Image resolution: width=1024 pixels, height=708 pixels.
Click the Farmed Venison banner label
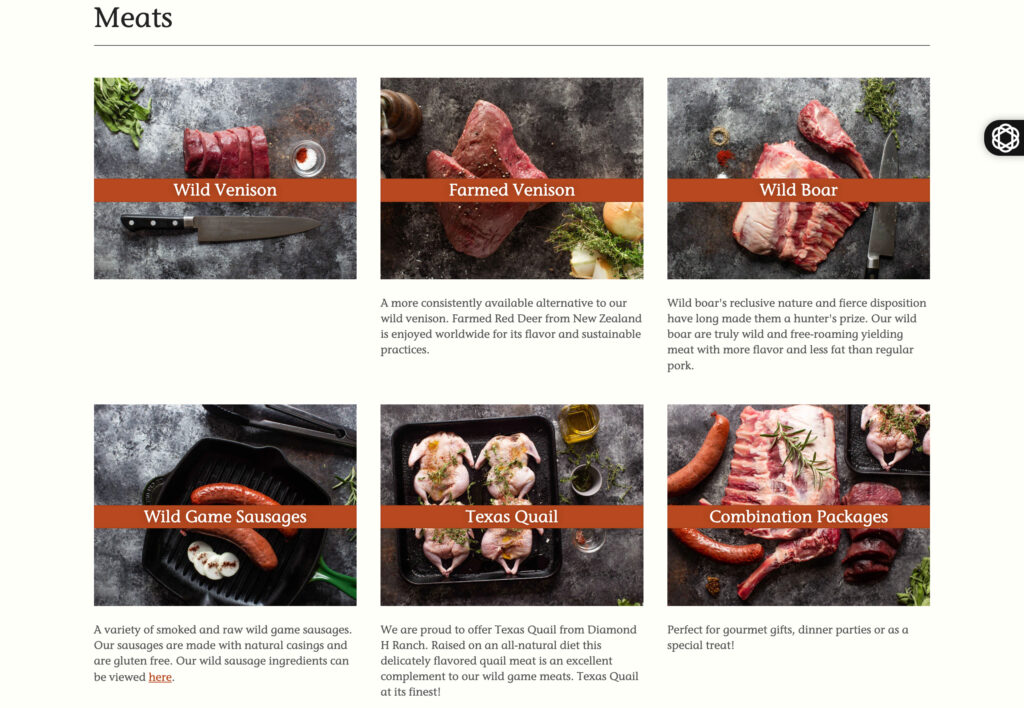click(512, 190)
